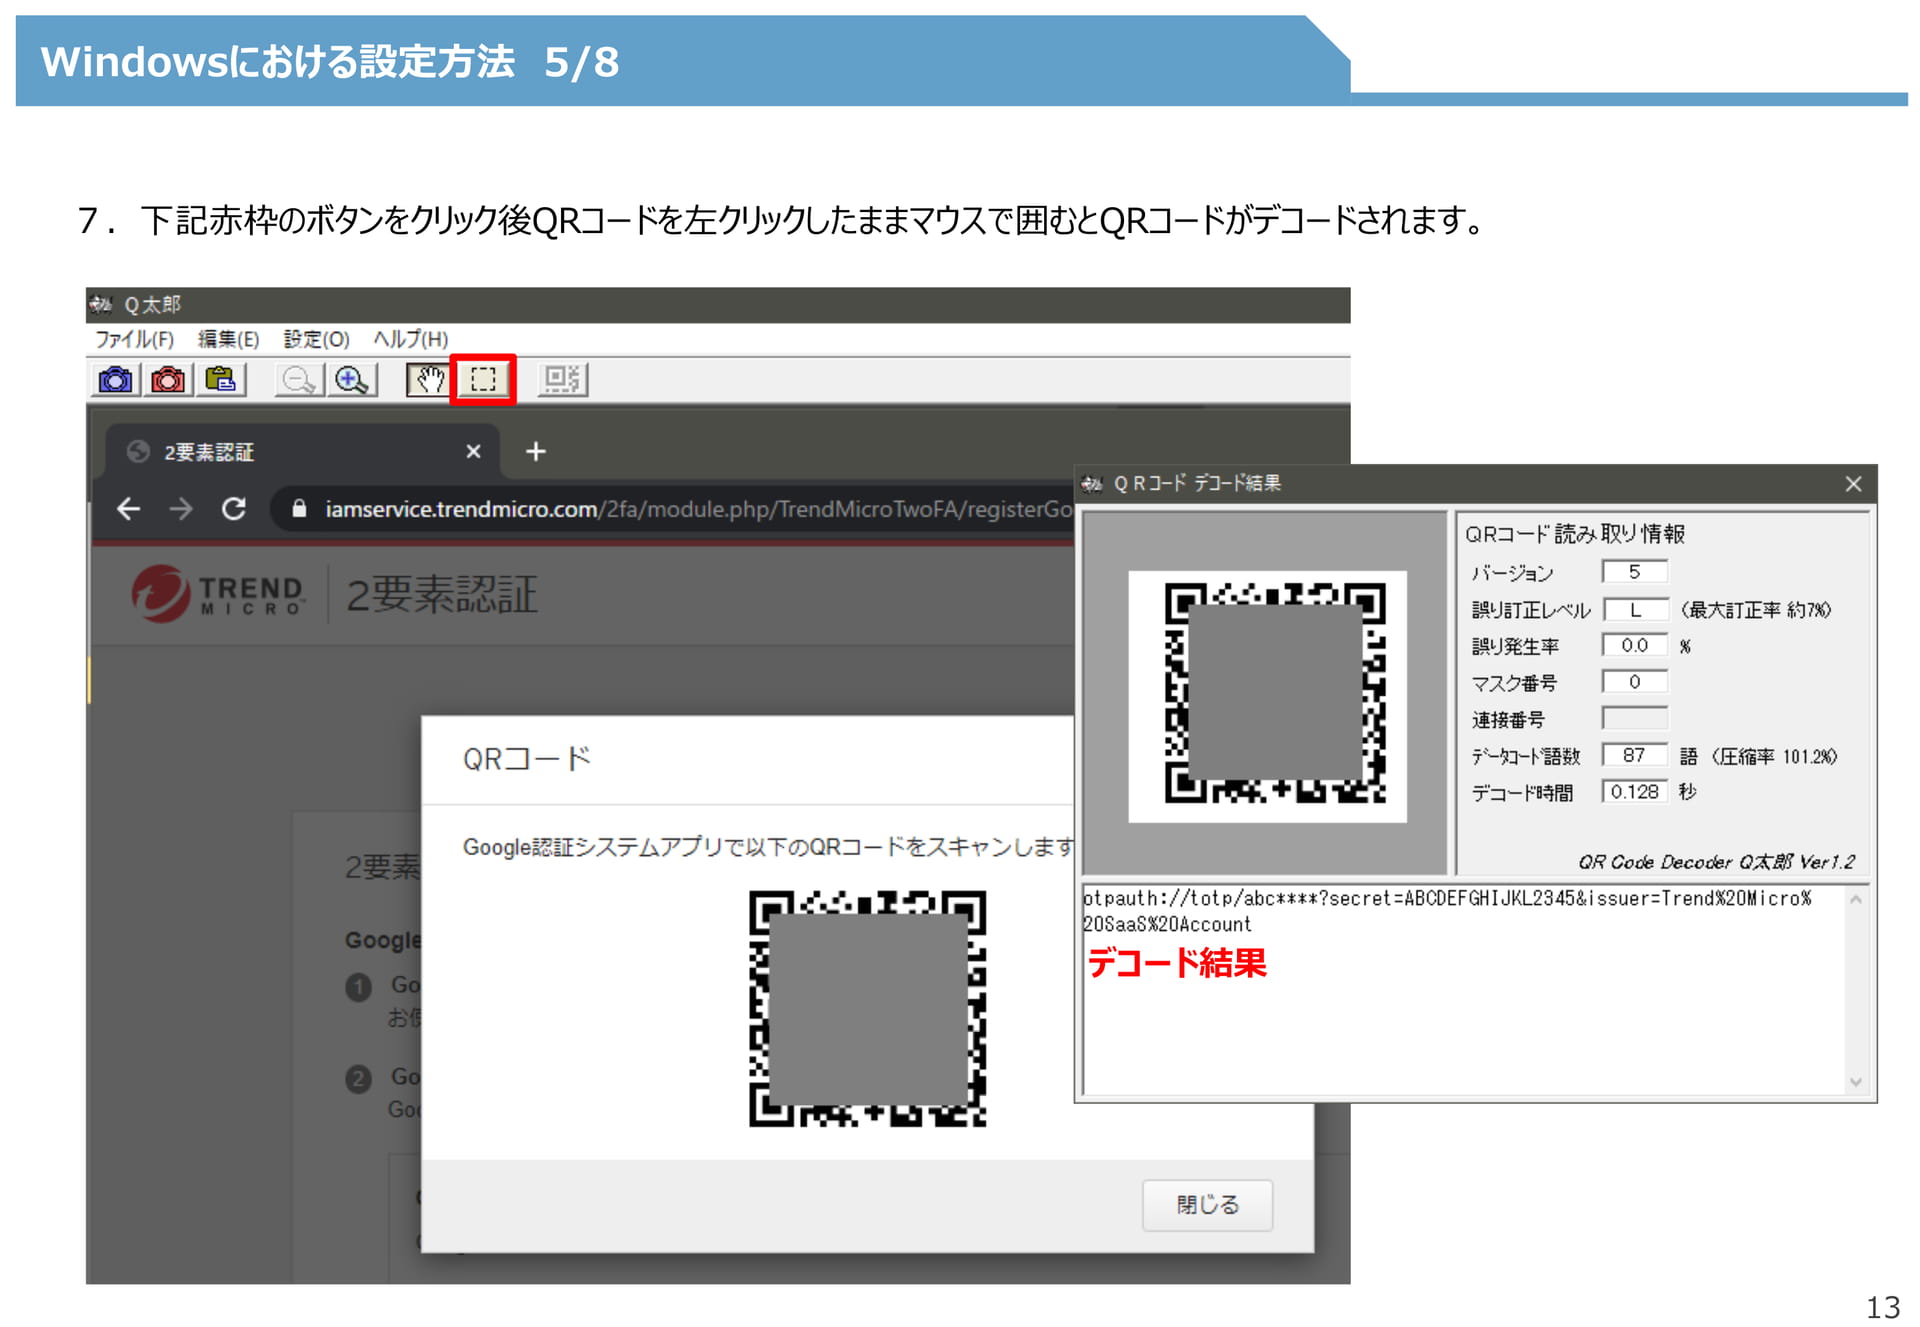
Task: Click the decoded text starting "otpauth://totp/abc****"
Action: (1447, 911)
